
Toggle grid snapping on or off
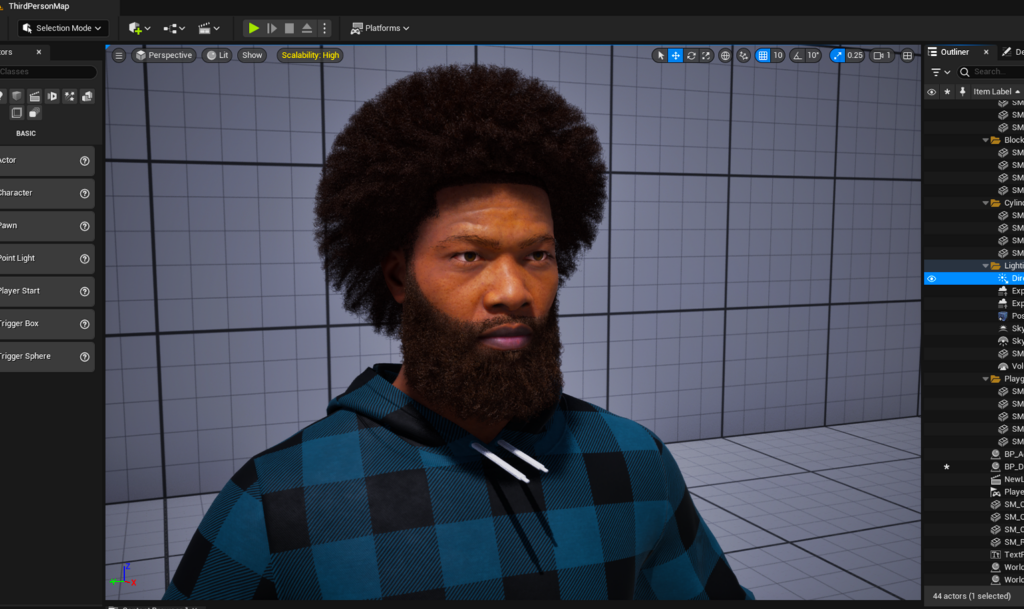(764, 55)
